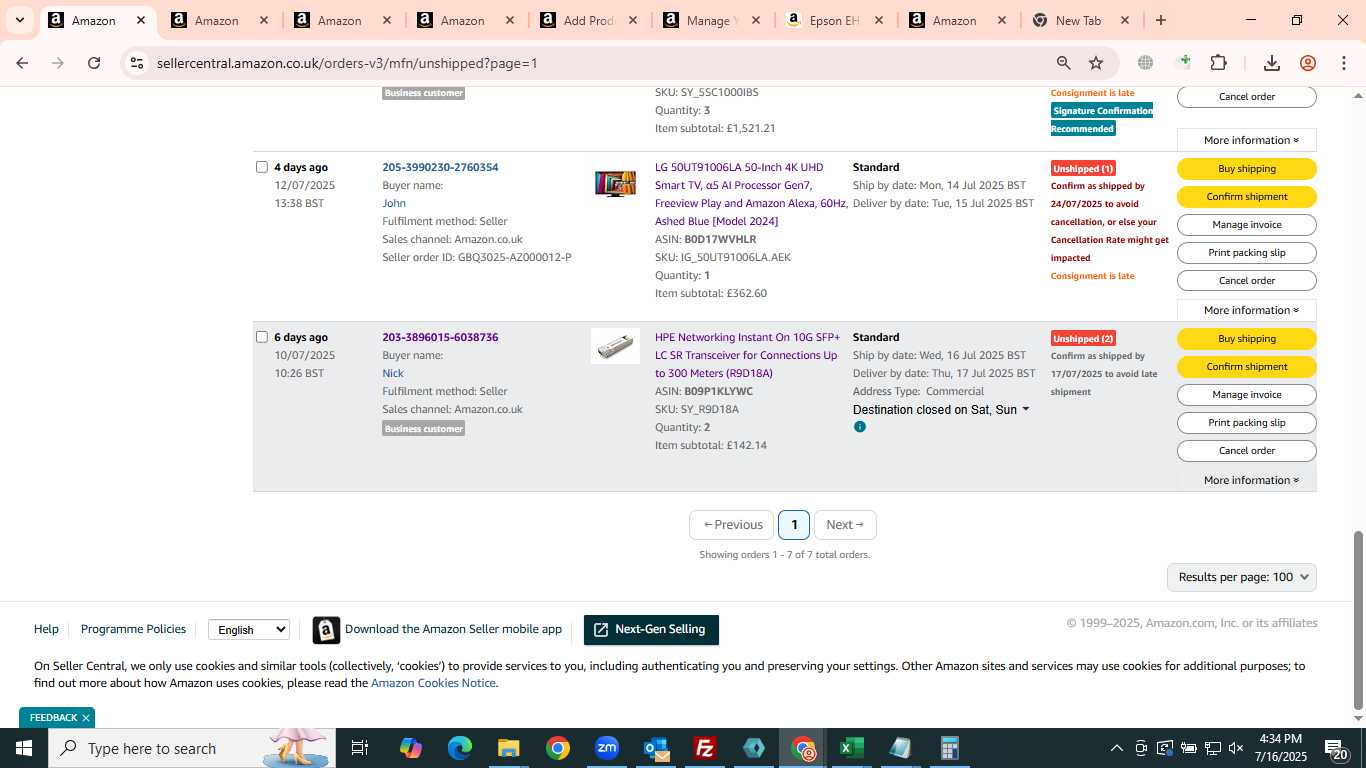Click the volume icon in system tray

point(1236,748)
